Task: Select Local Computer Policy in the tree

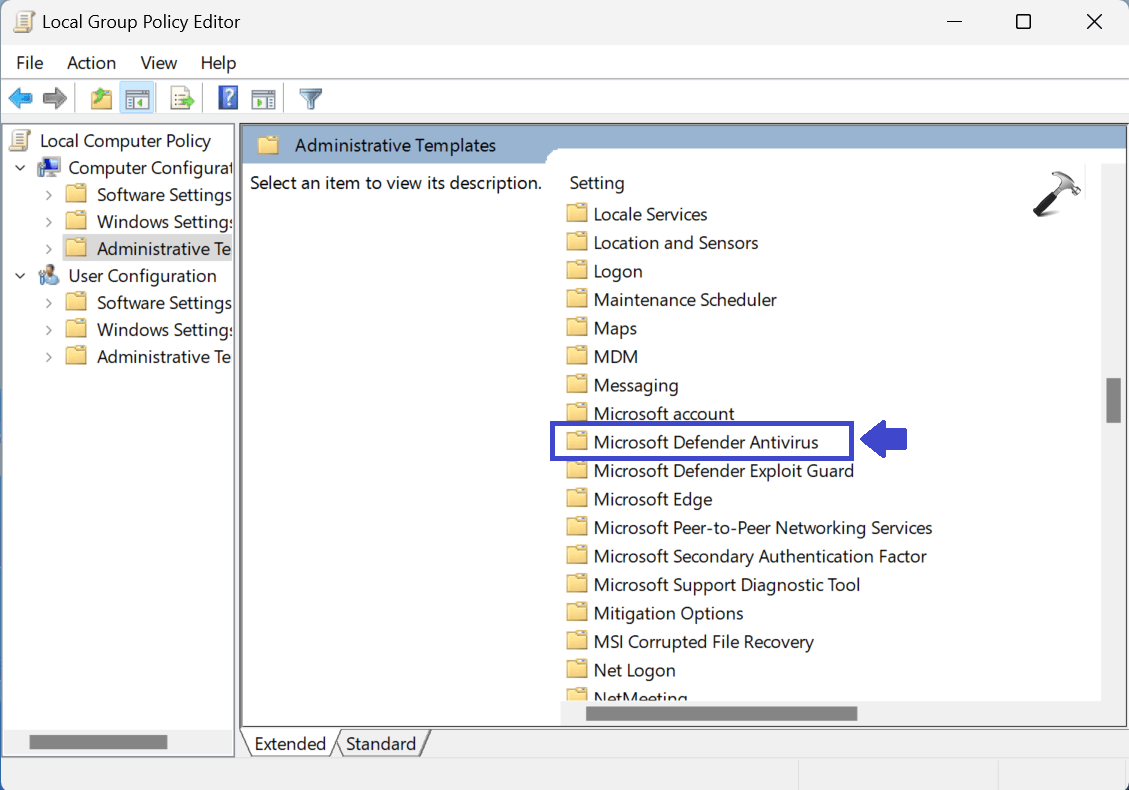Action: tap(124, 140)
